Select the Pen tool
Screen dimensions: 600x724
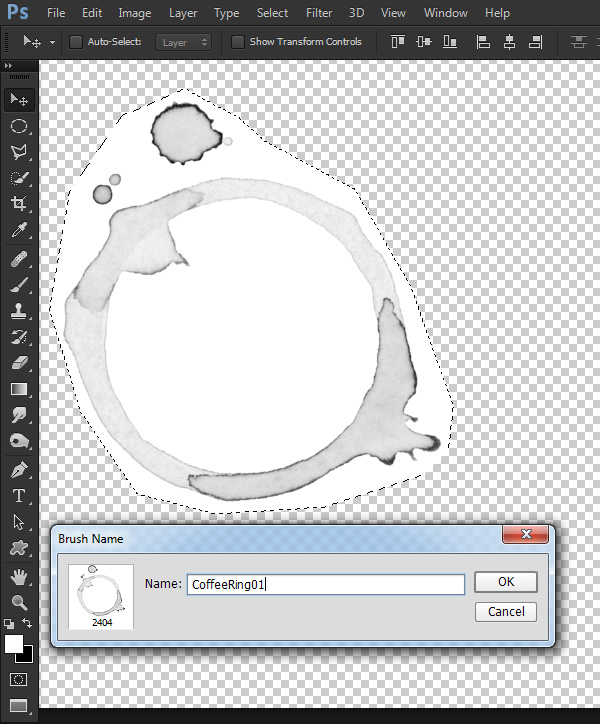pos(19,470)
